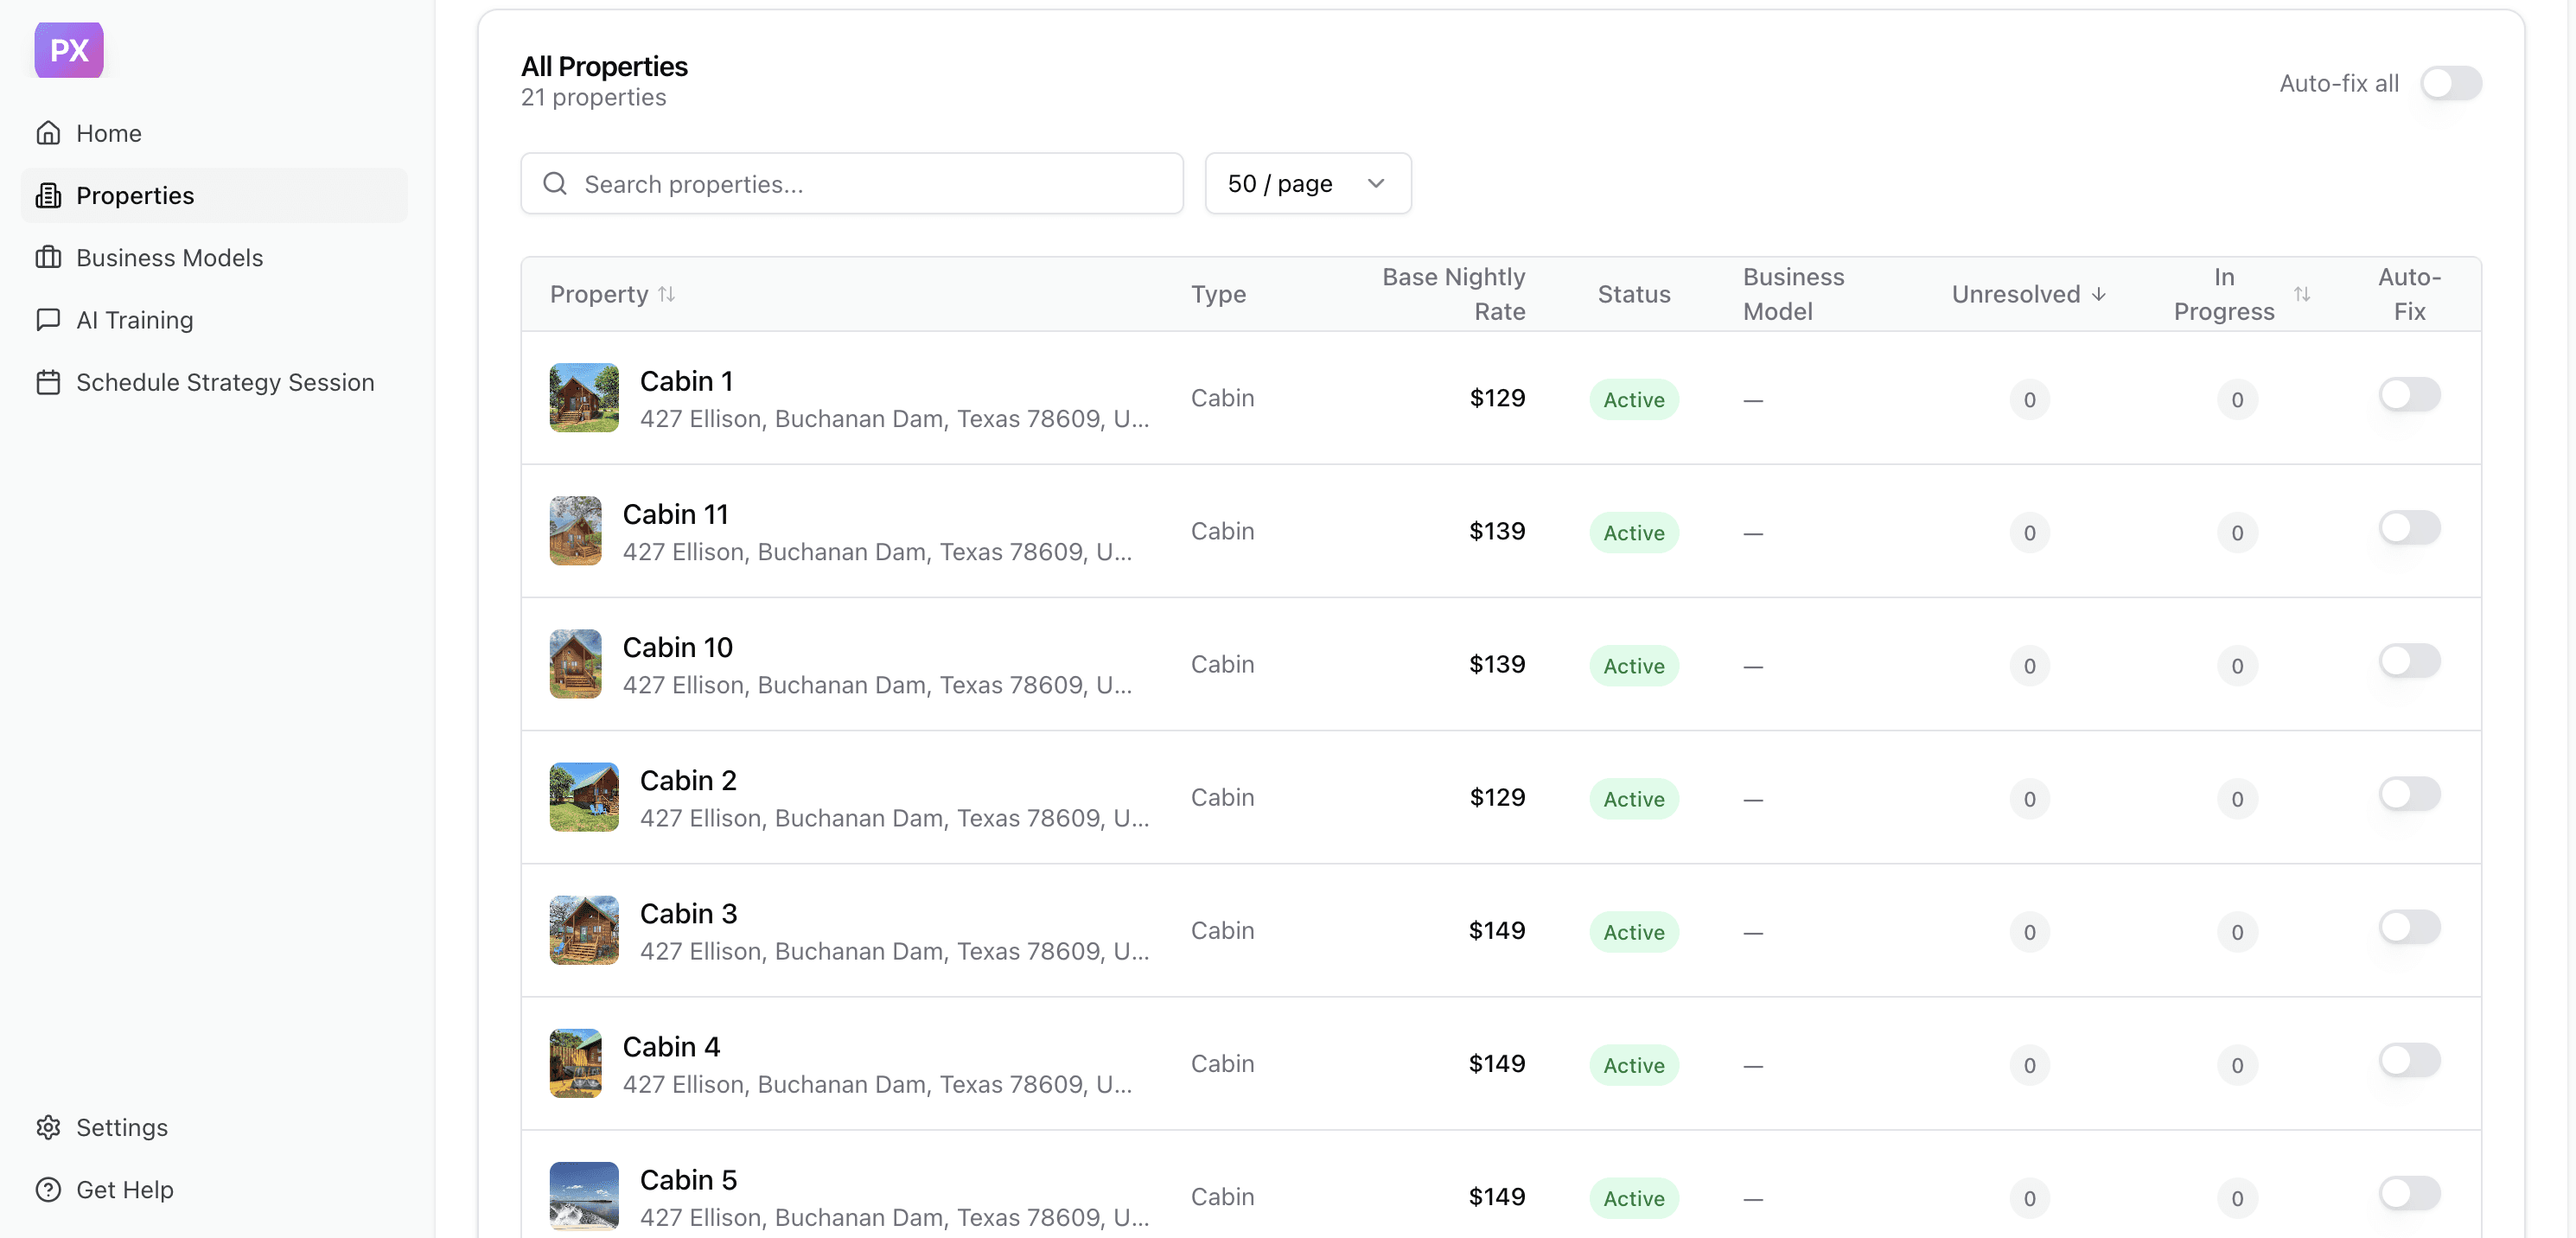Click the Business Models briefcase icon

coord(48,257)
